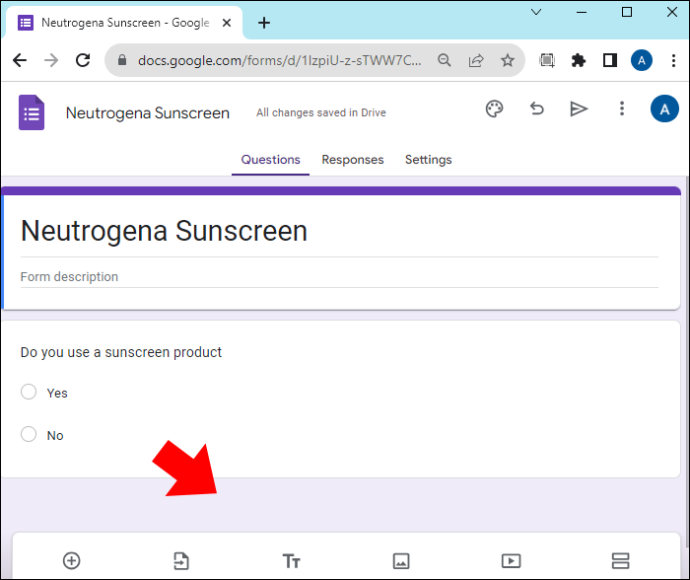Go back with the browser back arrow
This screenshot has width=690, height=580.
coord(20,60)
